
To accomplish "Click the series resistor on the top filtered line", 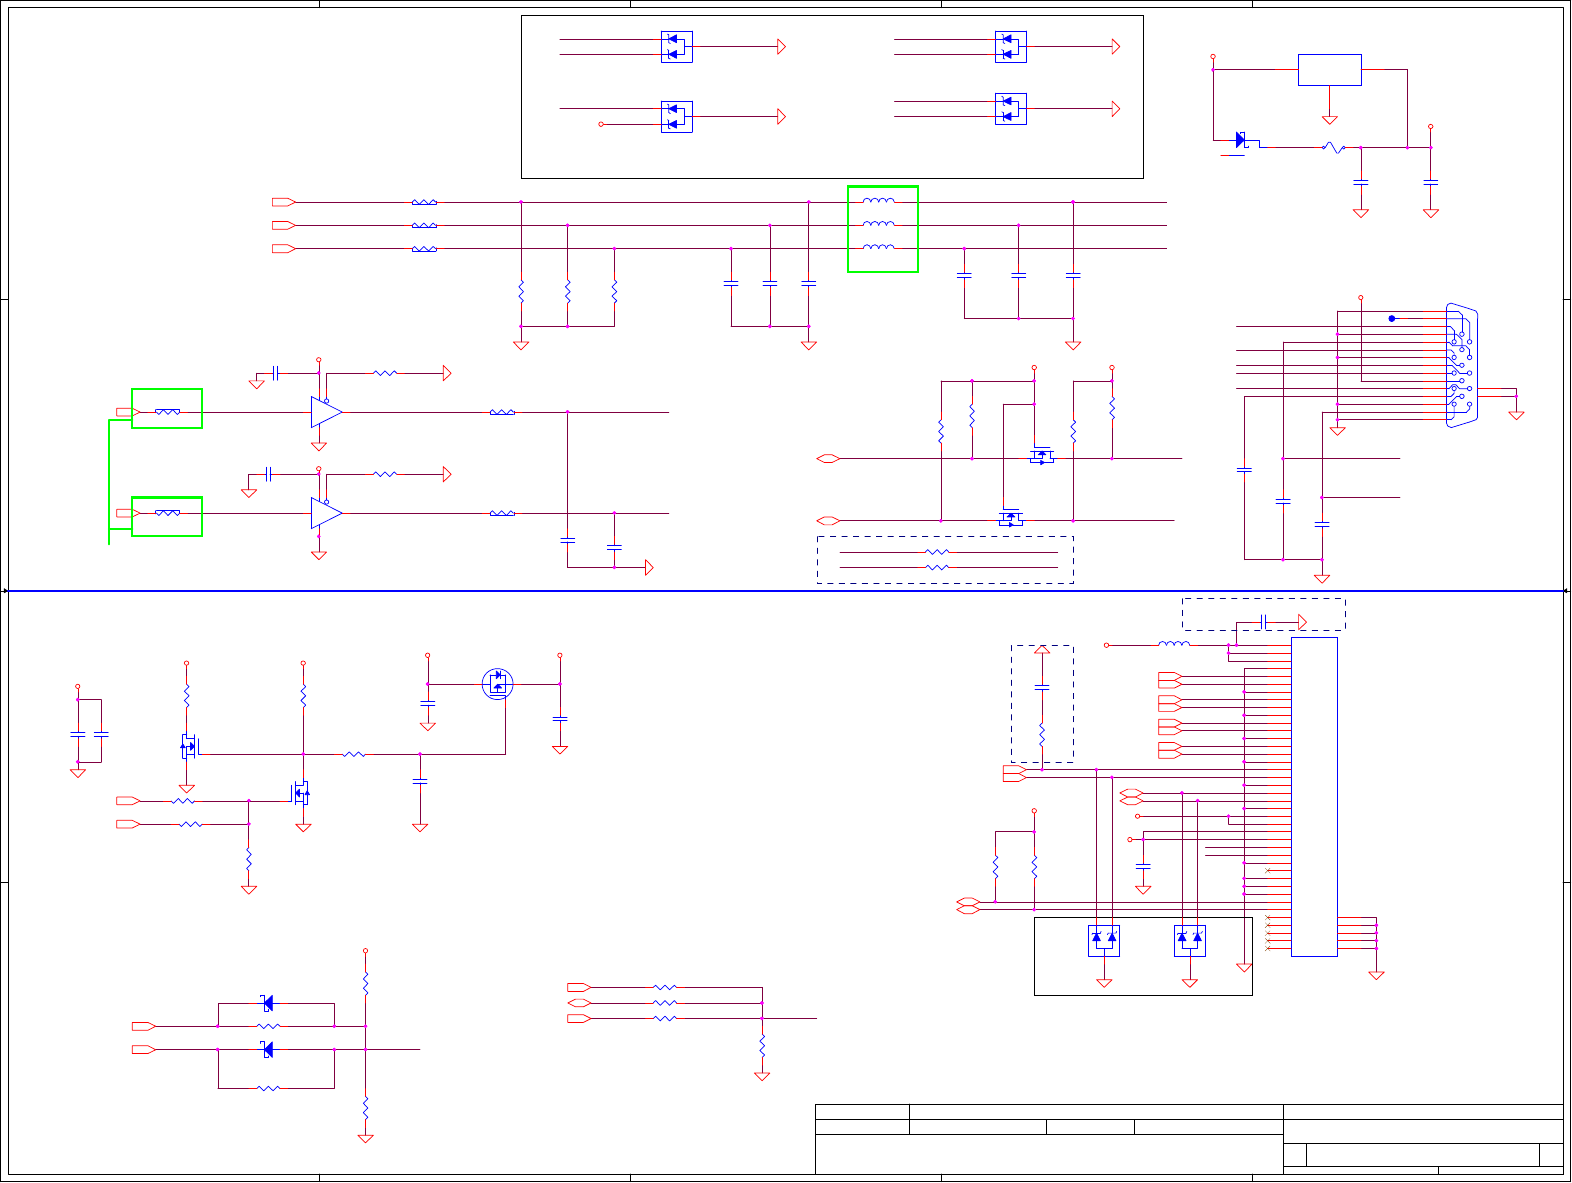I will 424,202.
